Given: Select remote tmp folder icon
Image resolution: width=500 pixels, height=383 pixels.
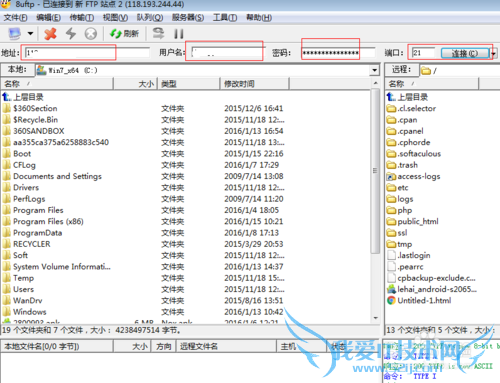Looking at the screenshot, I should 391,244.
